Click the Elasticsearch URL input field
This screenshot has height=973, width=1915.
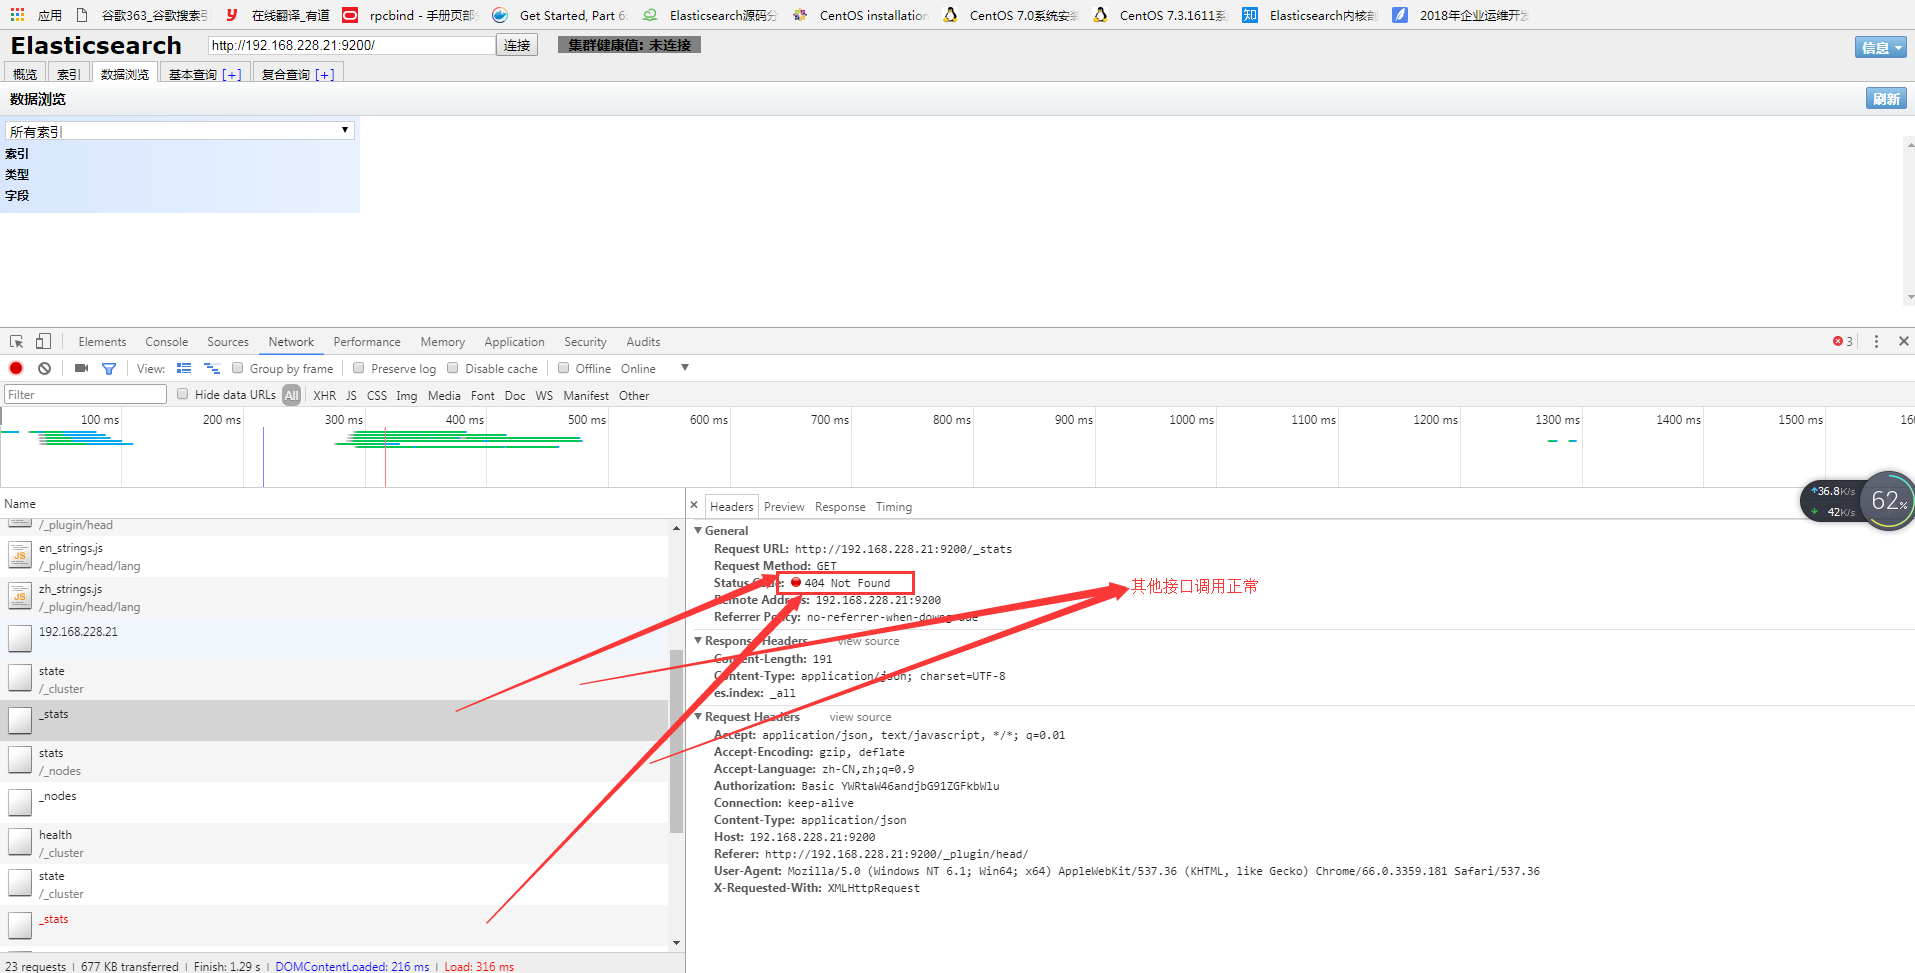click(351, 45)
